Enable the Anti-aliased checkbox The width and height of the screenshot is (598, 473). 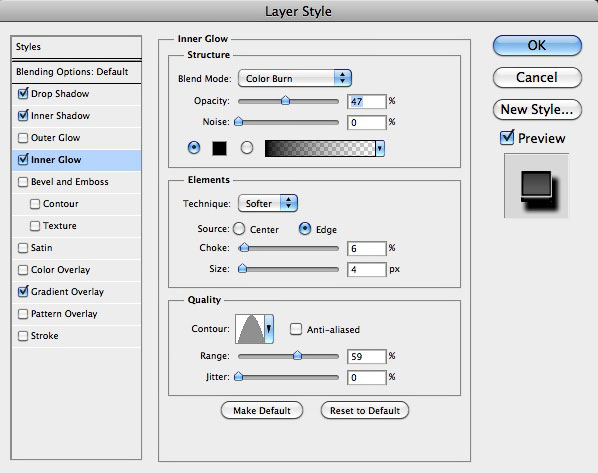pos(296,329)
